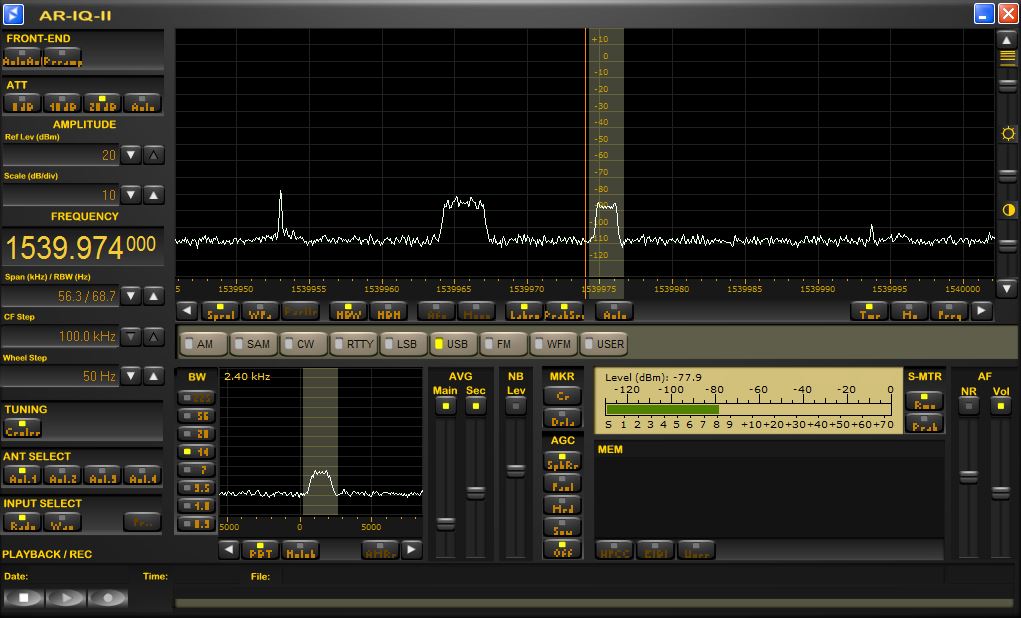Toggle the noise blanker Lev button

click(x=516, y=406)
